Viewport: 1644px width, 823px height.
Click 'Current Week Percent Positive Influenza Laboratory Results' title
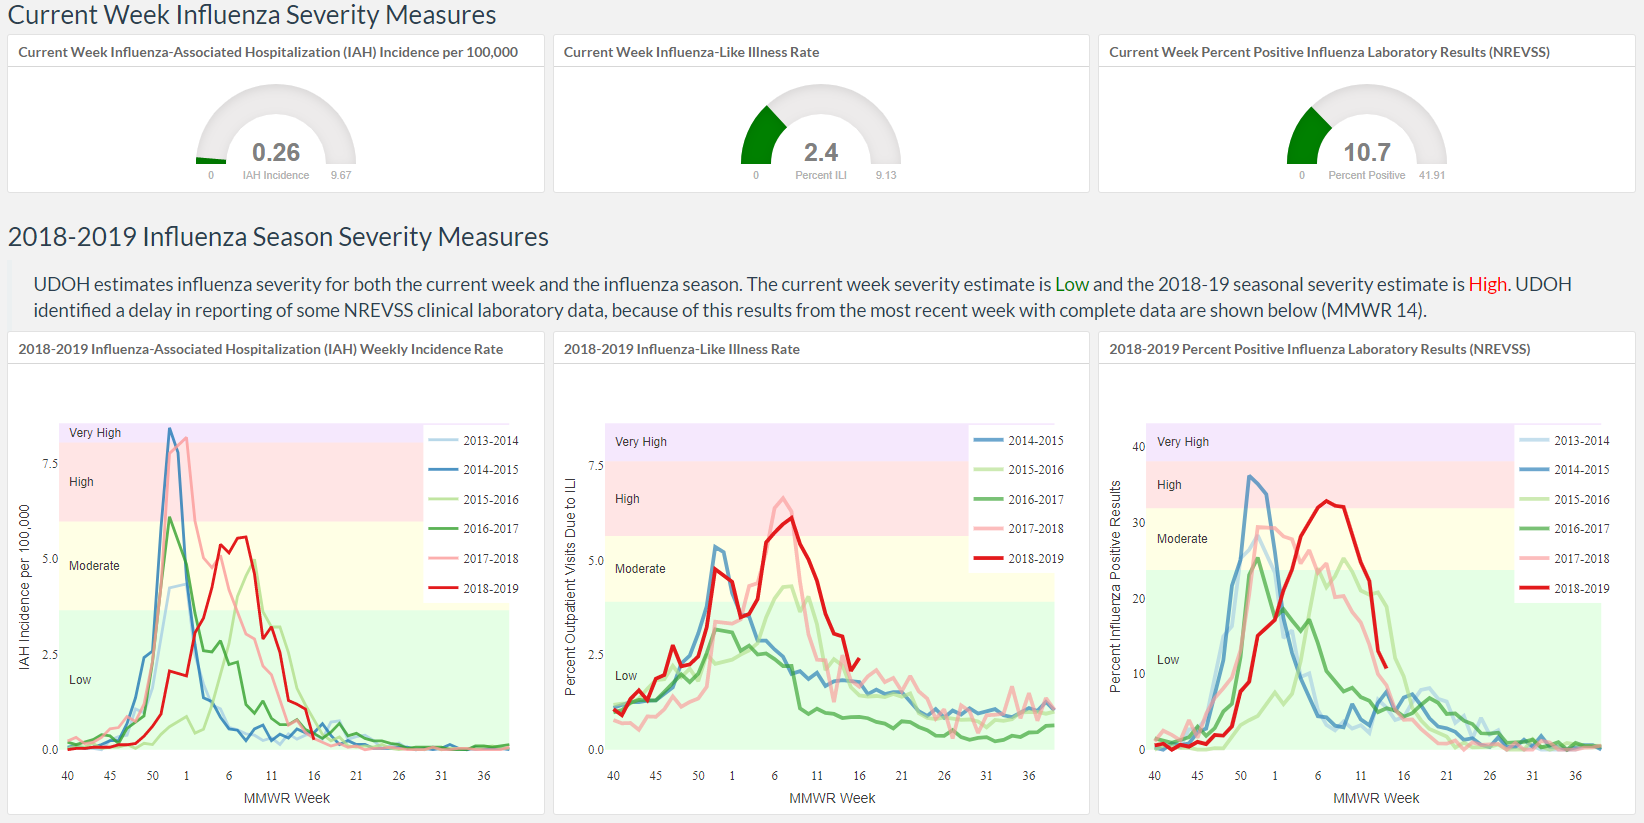(1329, 52)
